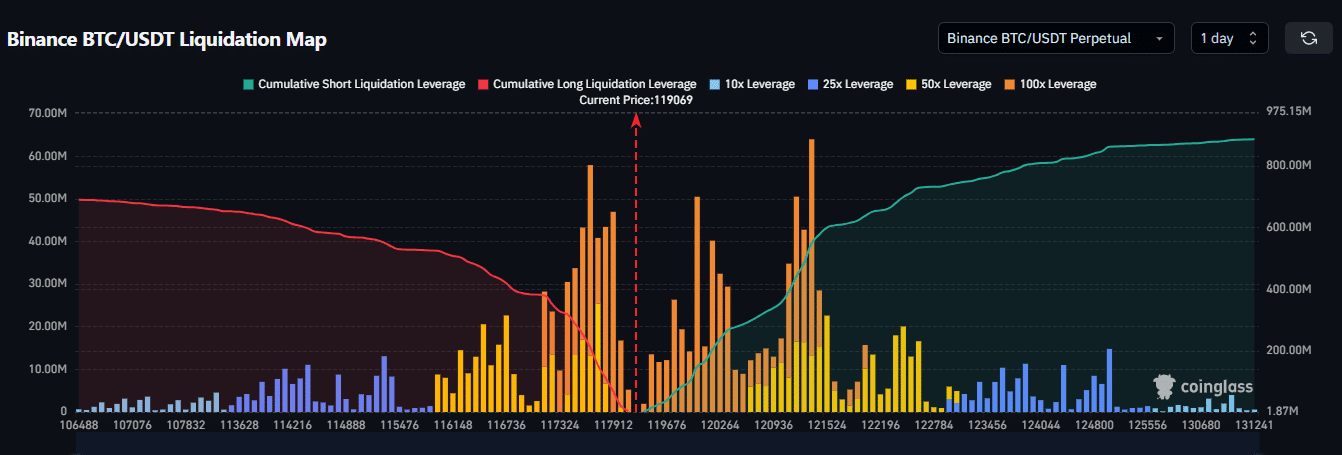Click the red long liquidation legend swatch
Image resolution: width=1342 pixels, height=455 pixels.
click(x=484, y=84)
